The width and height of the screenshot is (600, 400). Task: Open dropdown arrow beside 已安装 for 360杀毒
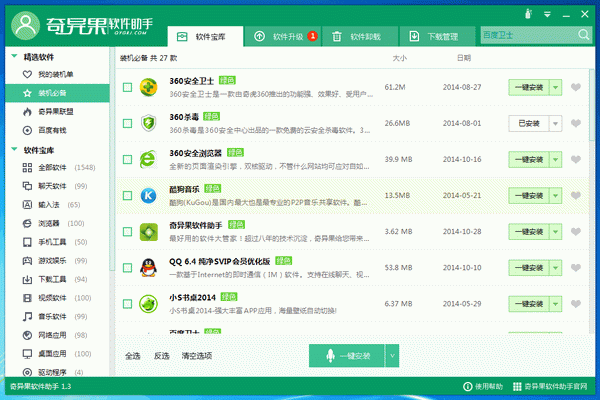(556, 123)
